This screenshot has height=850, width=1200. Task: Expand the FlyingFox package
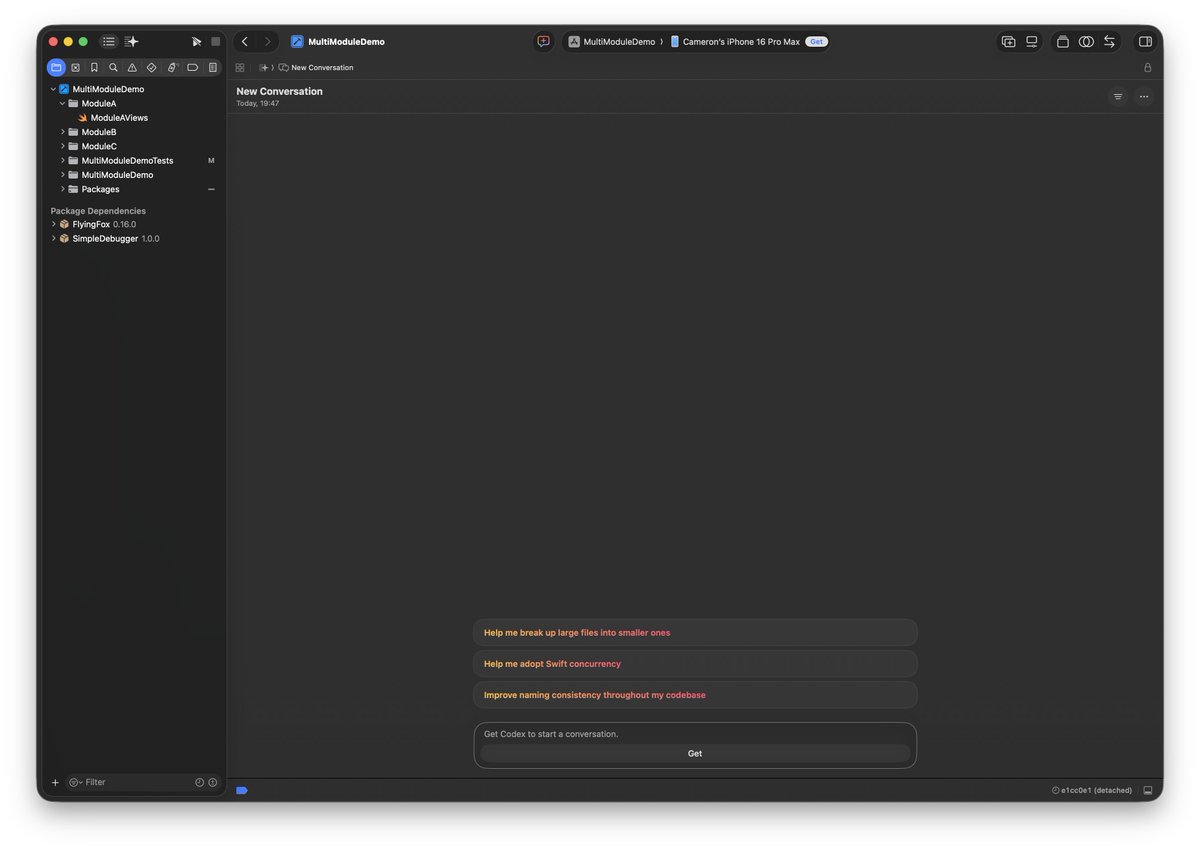(x=53, y=224)
